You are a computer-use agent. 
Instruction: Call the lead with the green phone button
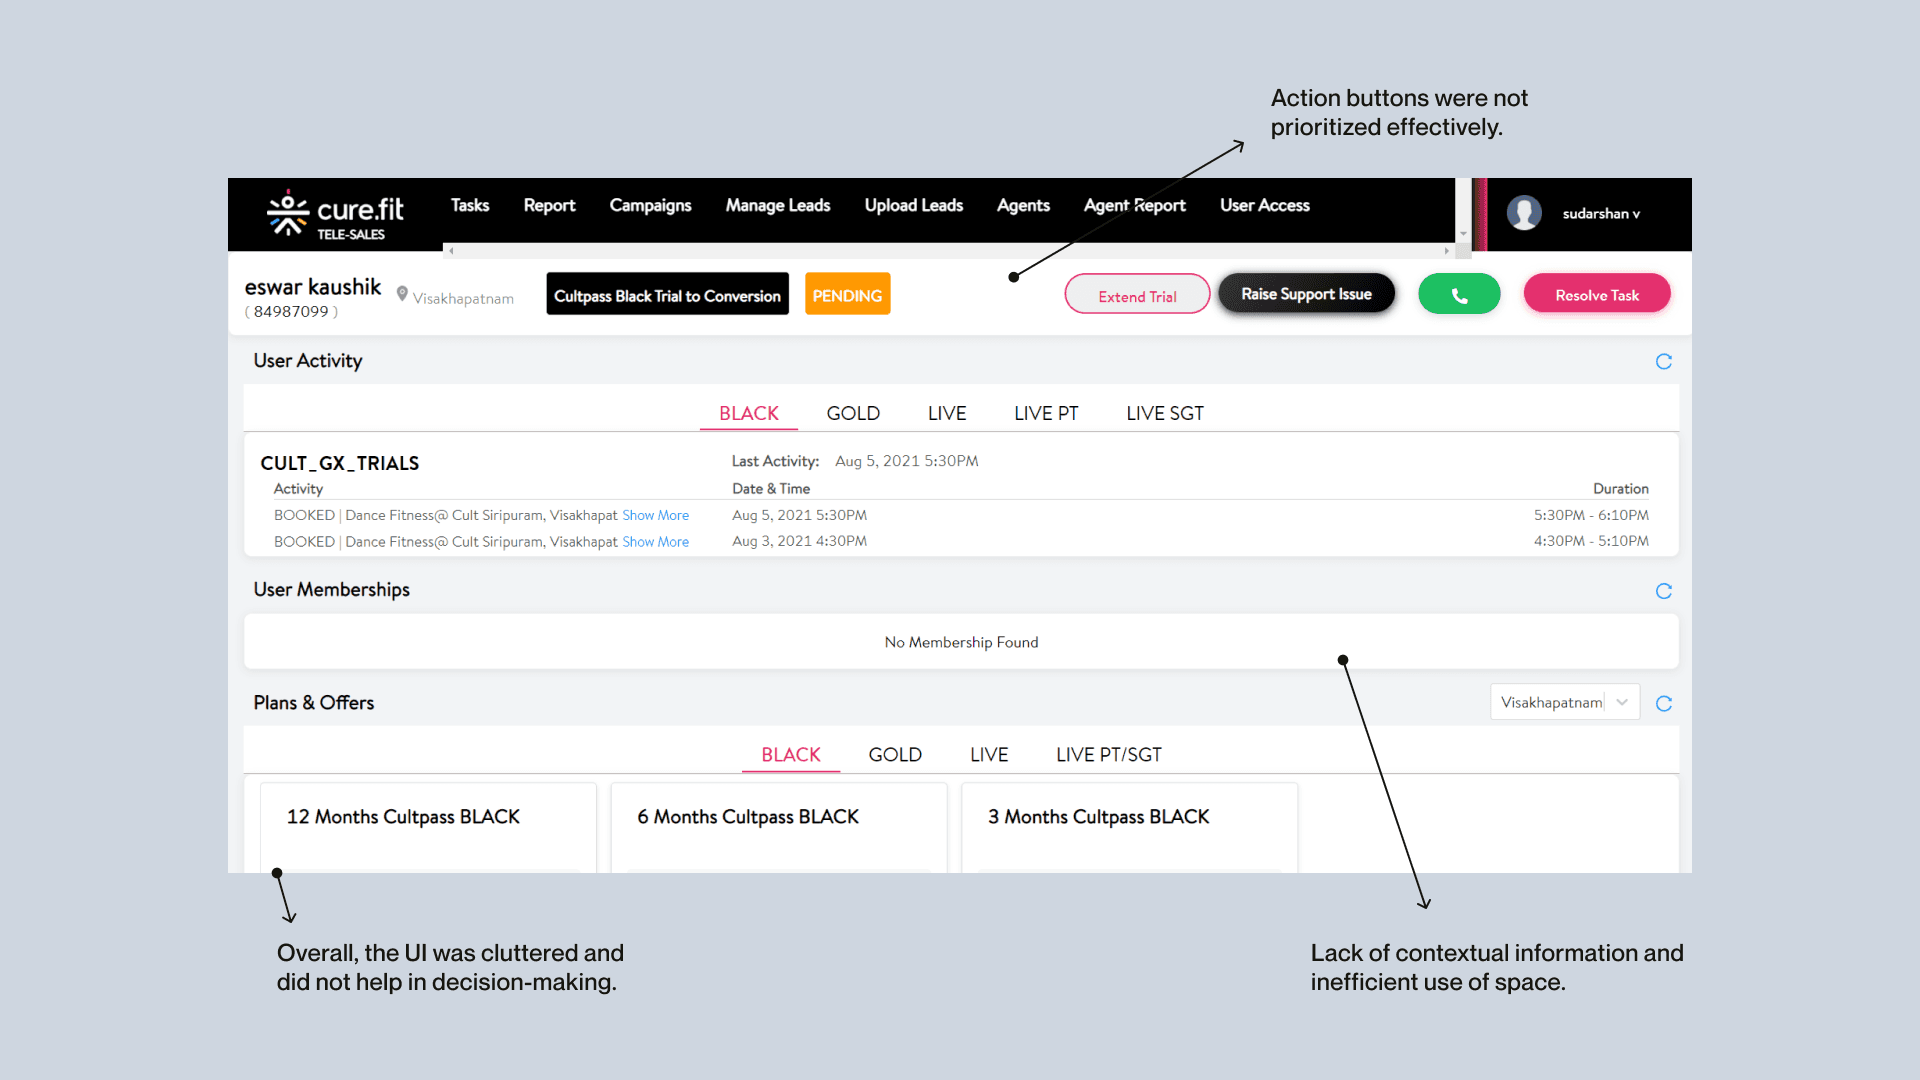[1459, 294]
